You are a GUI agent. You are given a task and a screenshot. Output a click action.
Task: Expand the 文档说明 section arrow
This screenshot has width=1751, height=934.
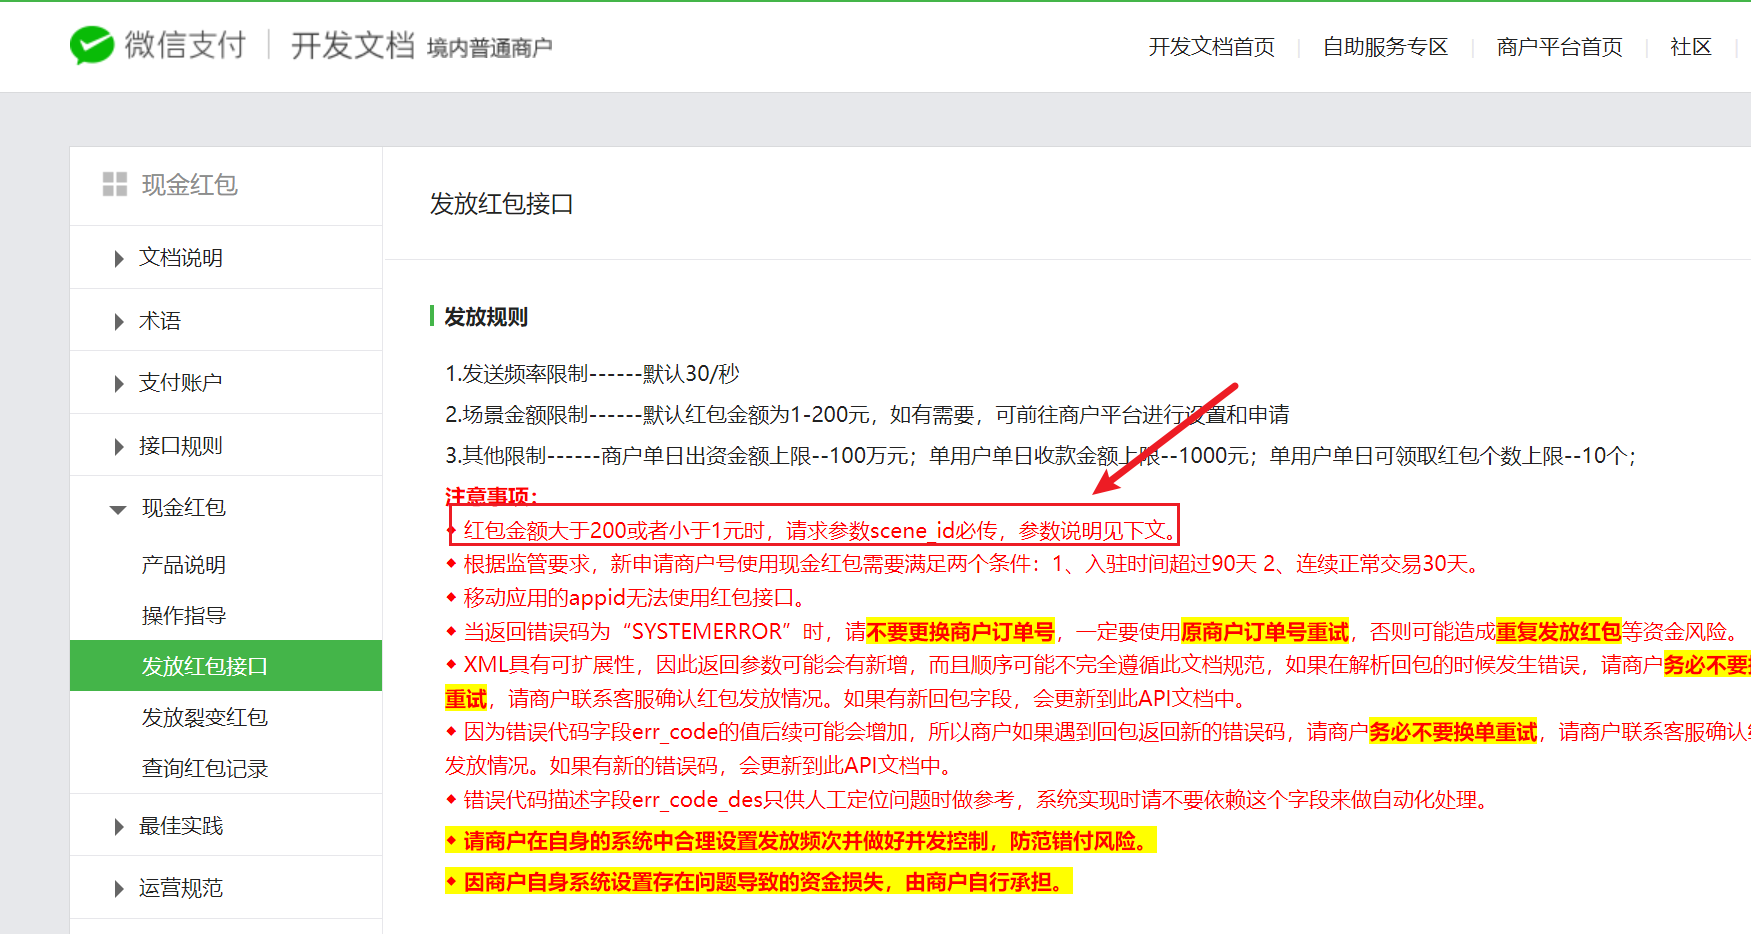pos(119,258)
